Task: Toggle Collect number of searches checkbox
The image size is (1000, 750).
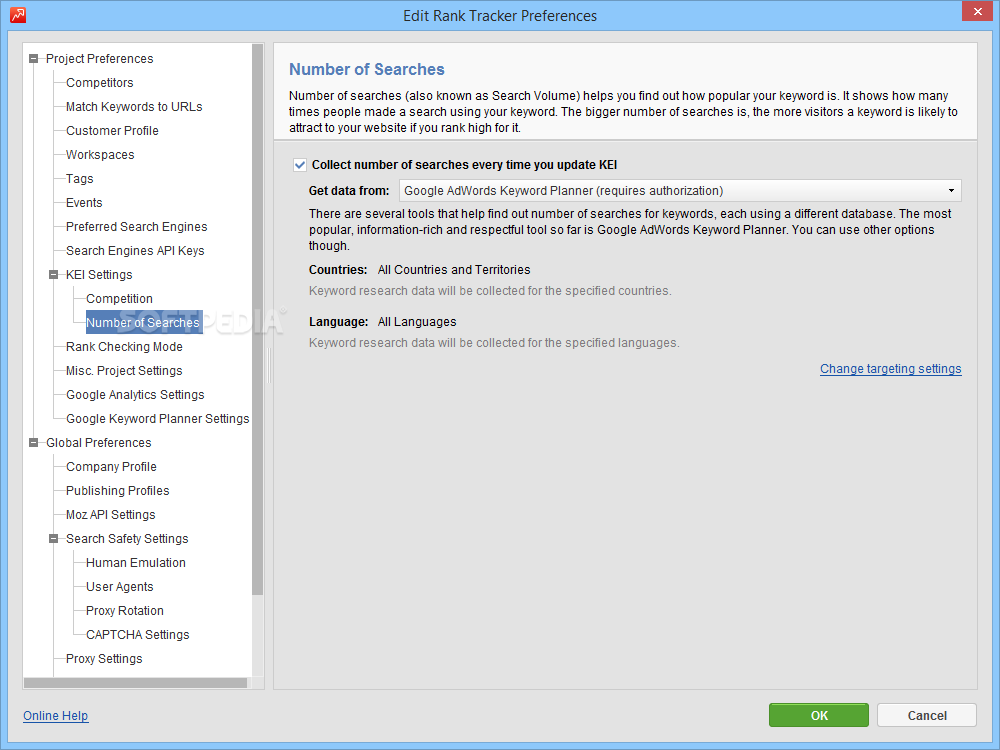Action: coord(300,165)
